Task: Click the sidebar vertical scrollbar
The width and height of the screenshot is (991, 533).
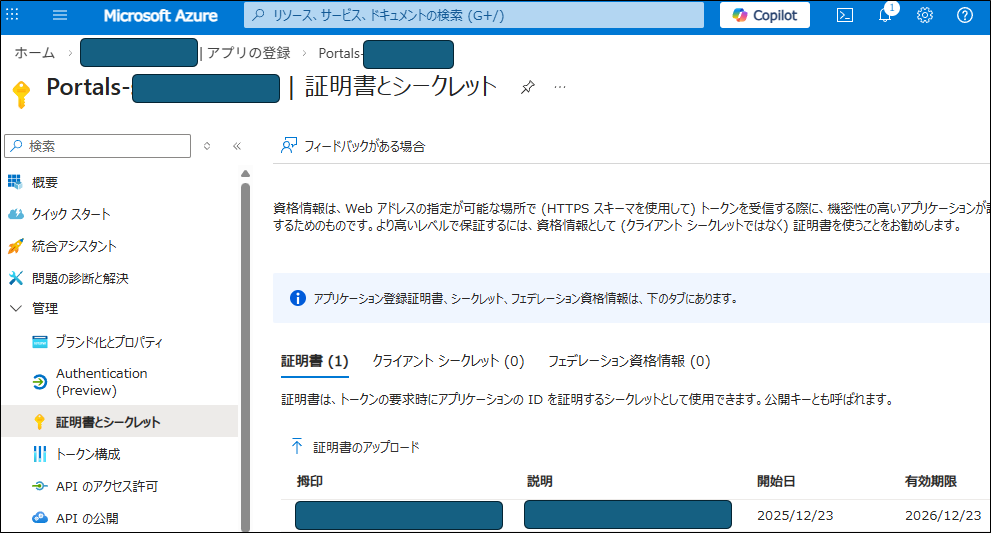Action: [245, 350]
